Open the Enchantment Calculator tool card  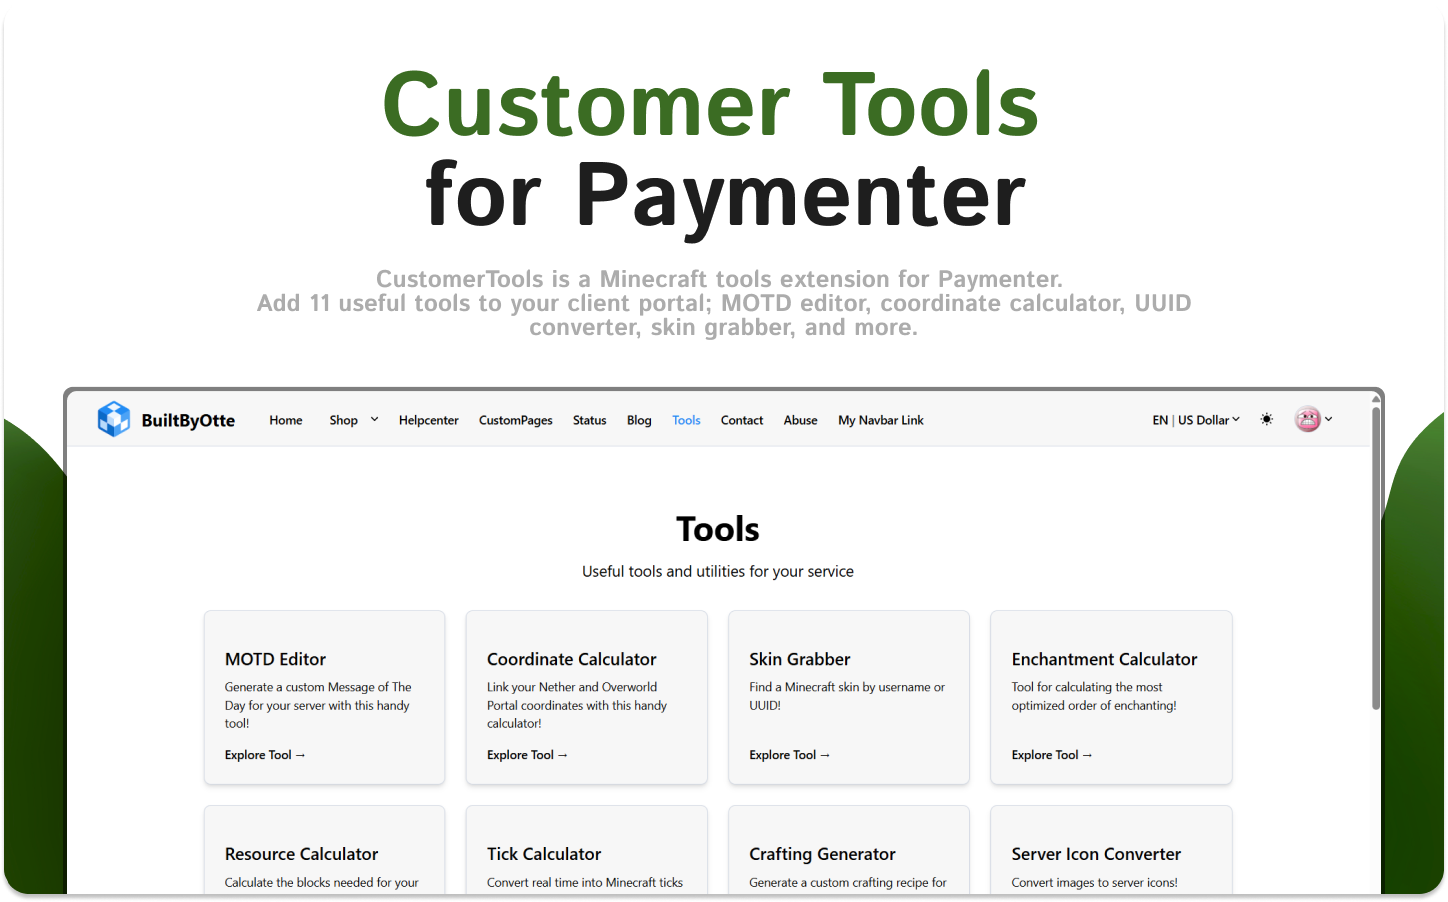pos(1110,697)
